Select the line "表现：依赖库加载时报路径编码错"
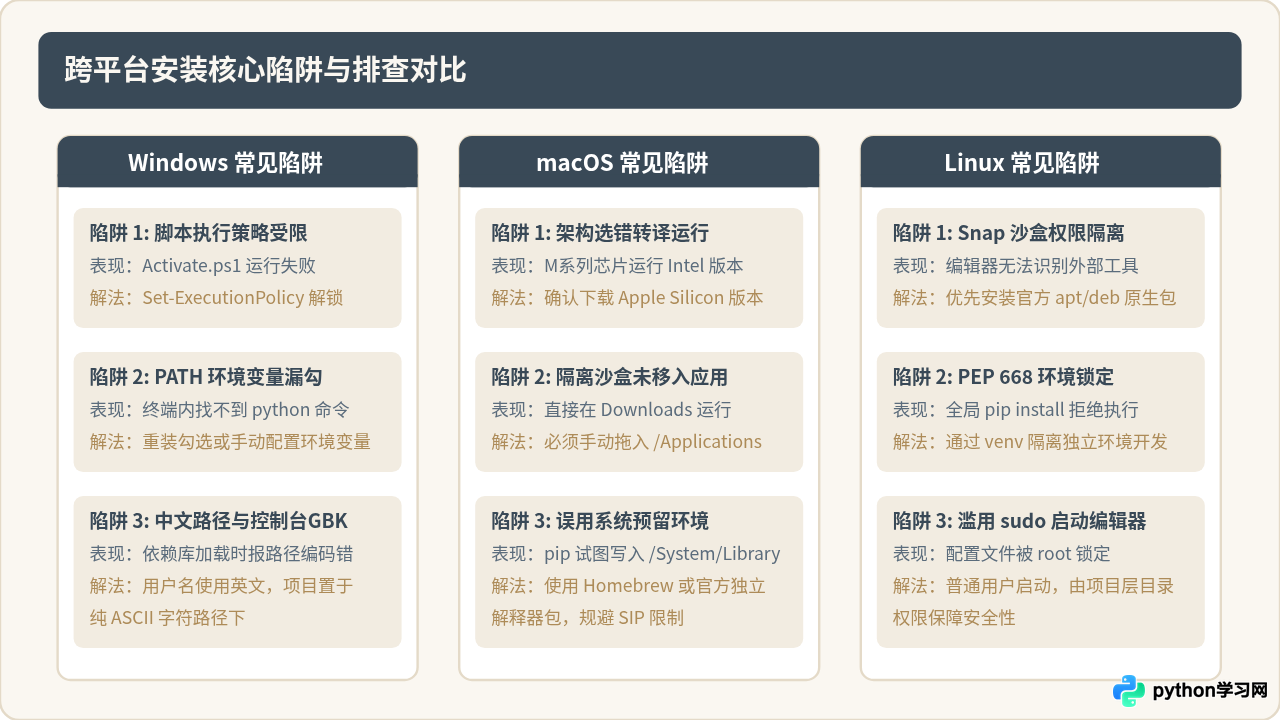1280x720 pixels. pos(221,554)
